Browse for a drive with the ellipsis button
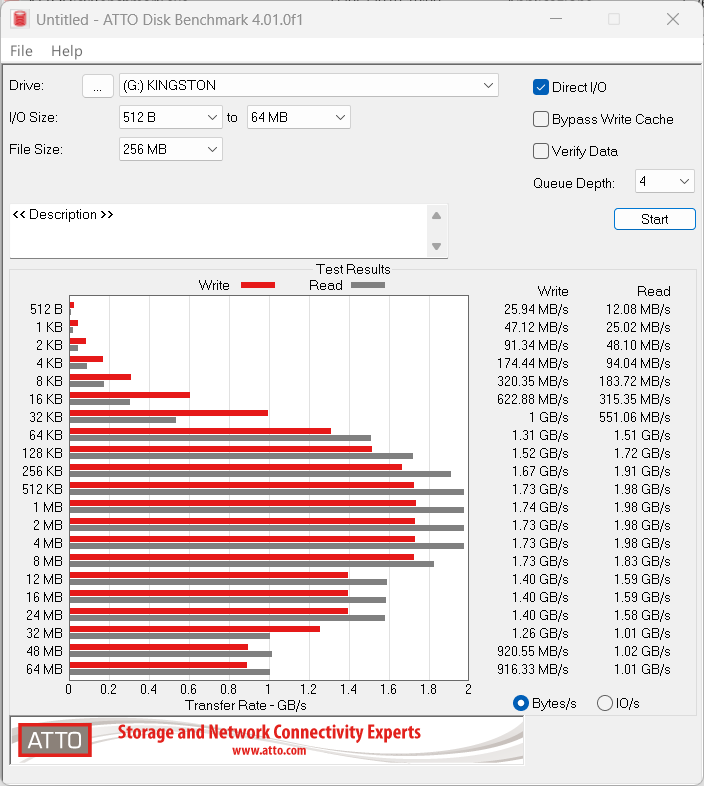 tap(98, 86)
